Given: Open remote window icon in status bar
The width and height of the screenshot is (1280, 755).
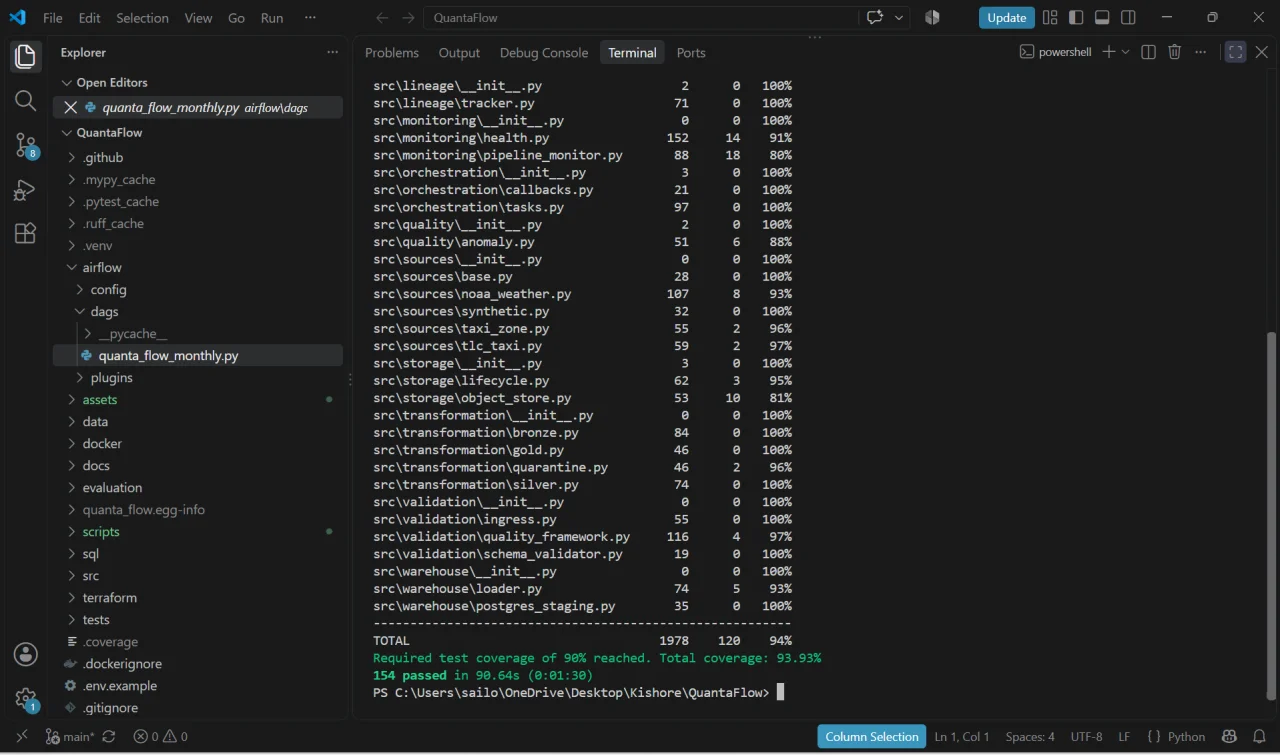Looking at the screenshot, I should [22, 737].
